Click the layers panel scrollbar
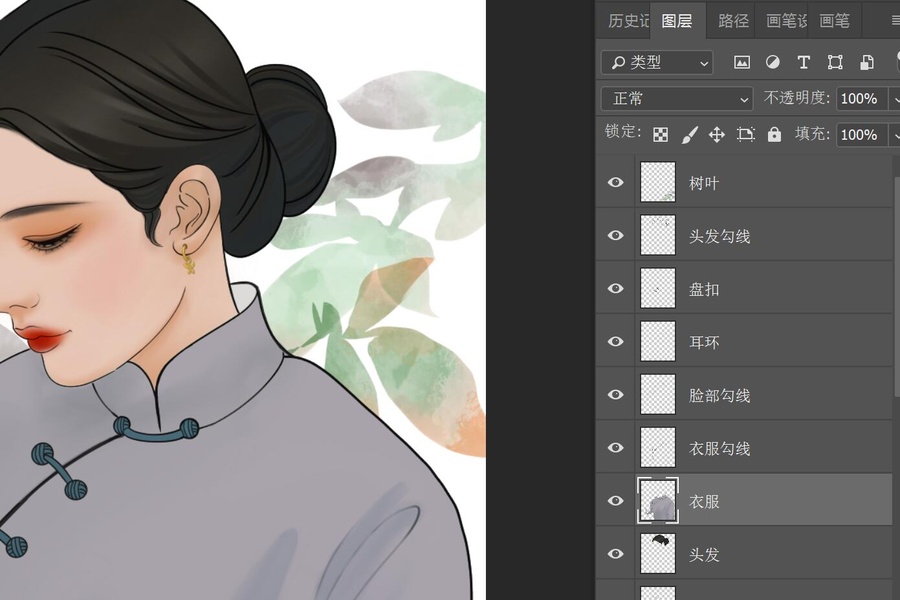900x600 pixels. pos(897,286)
